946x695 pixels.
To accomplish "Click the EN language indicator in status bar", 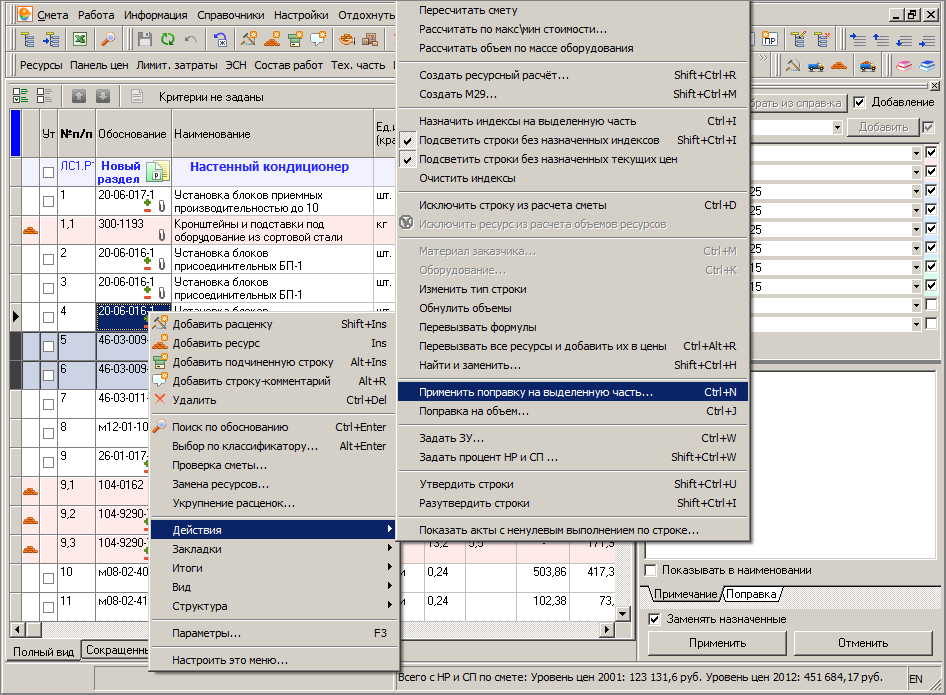I will point(916,679).
